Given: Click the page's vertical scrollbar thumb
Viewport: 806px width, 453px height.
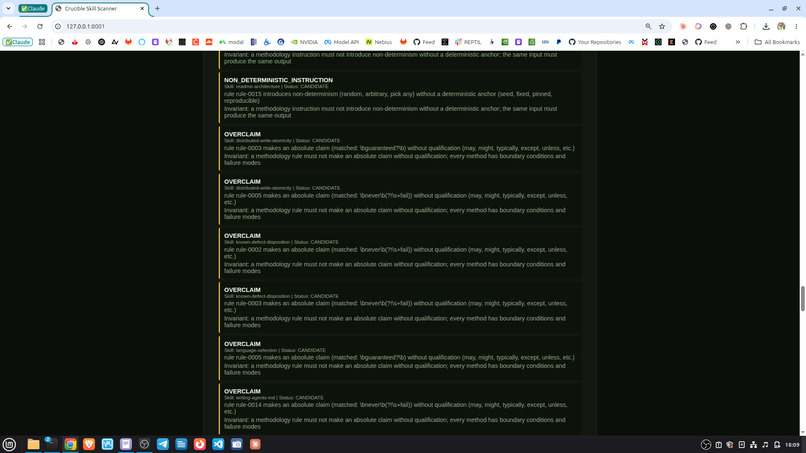Looking at the screenshot, I should (x=802, y=298).
